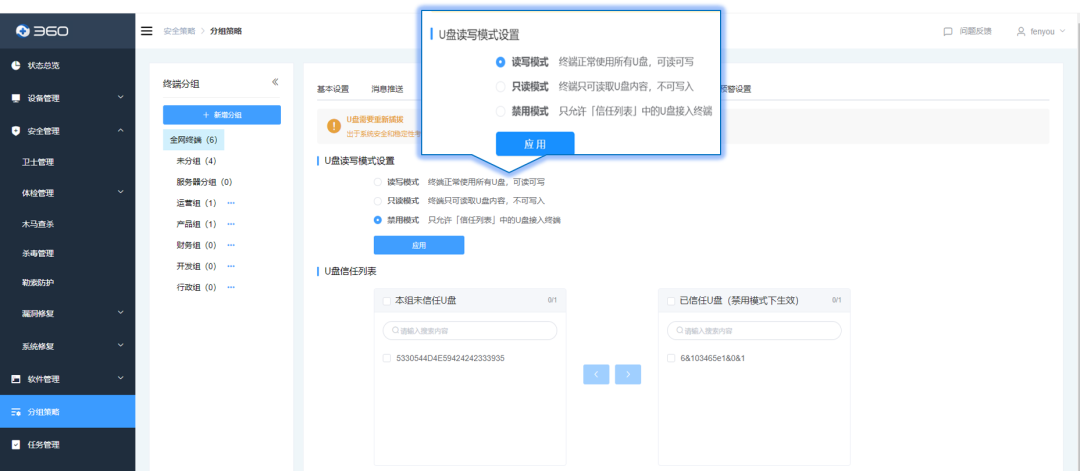Image resolution: width=1080 pixels, height=471 pixels.
Task: Check the 本组未信任U盘 select-all checkbox
Action: pyautogui.click(x=386, y=301)
